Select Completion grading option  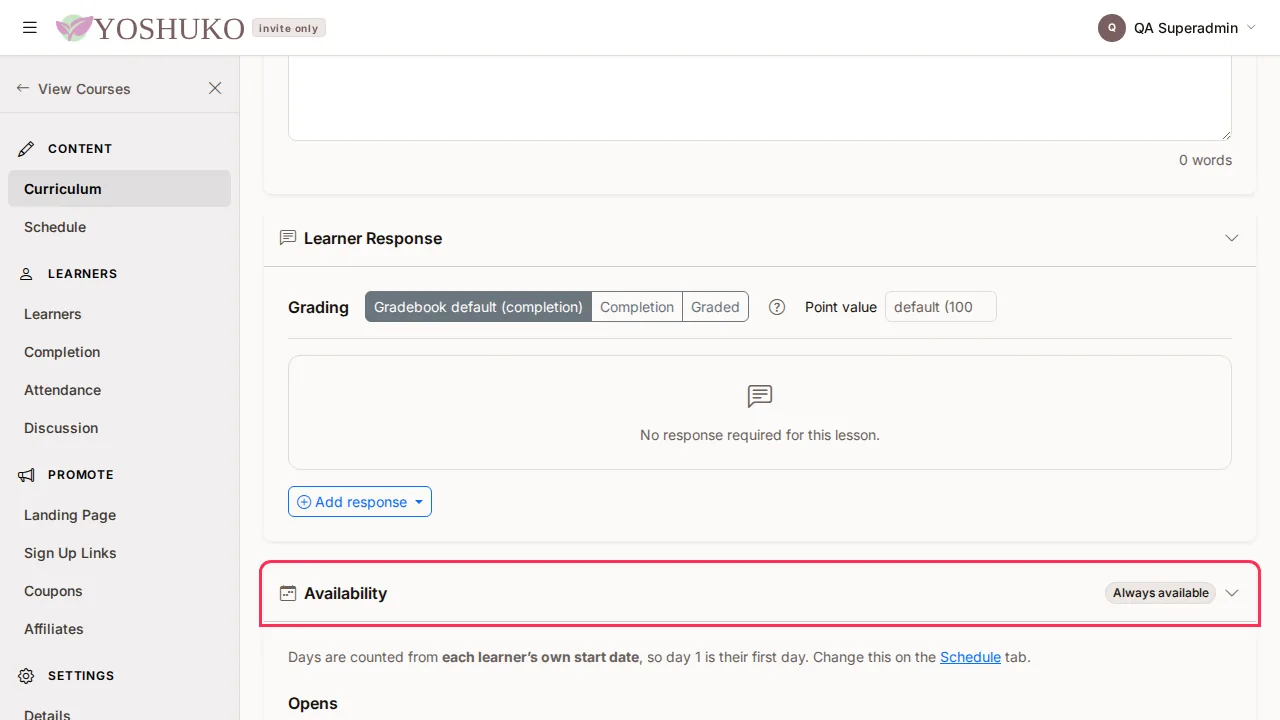[x=637, y=307]
